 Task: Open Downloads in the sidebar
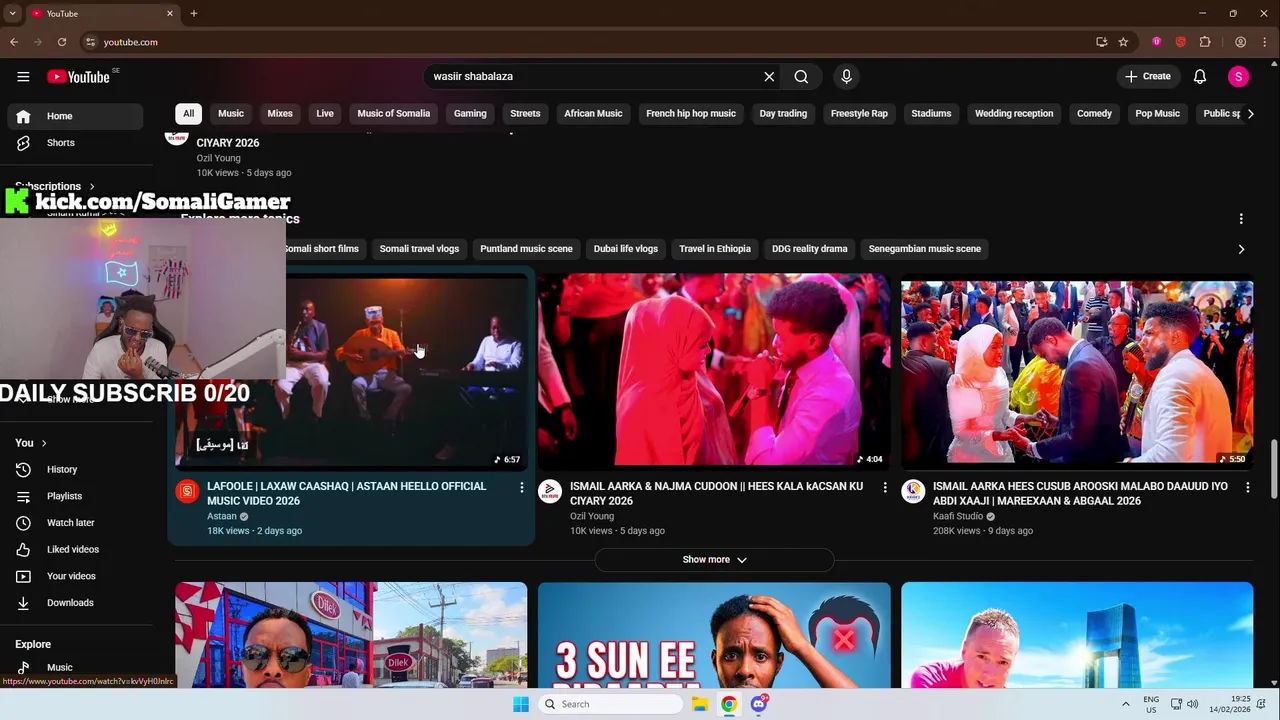75,603
